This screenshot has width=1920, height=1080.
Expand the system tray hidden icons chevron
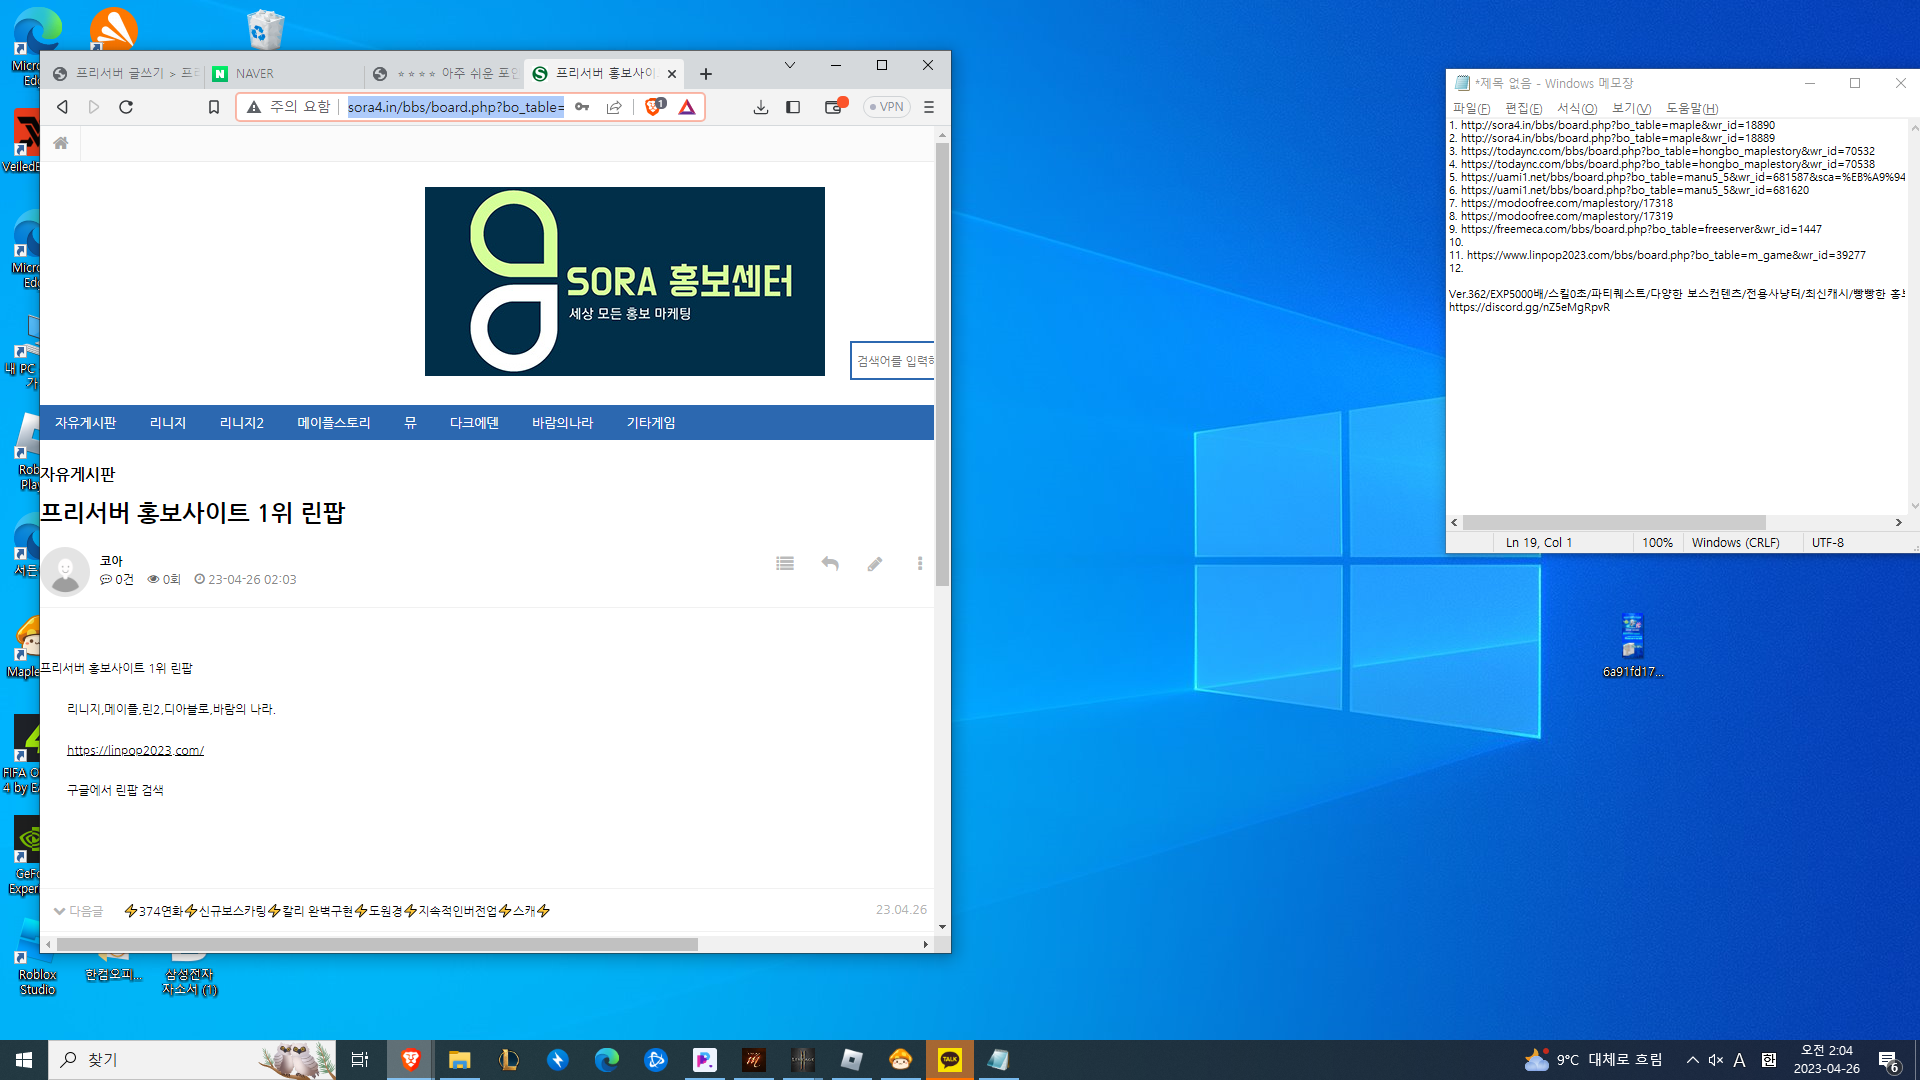point(1692,1060)
